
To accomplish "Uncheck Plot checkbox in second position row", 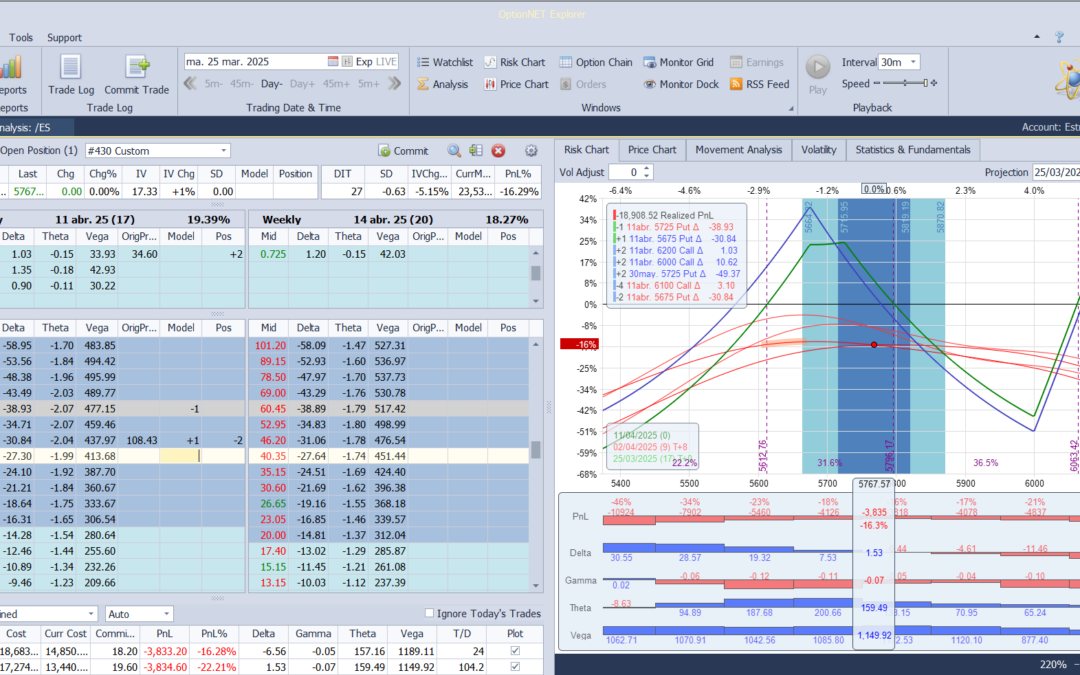I will click(515, 667).
